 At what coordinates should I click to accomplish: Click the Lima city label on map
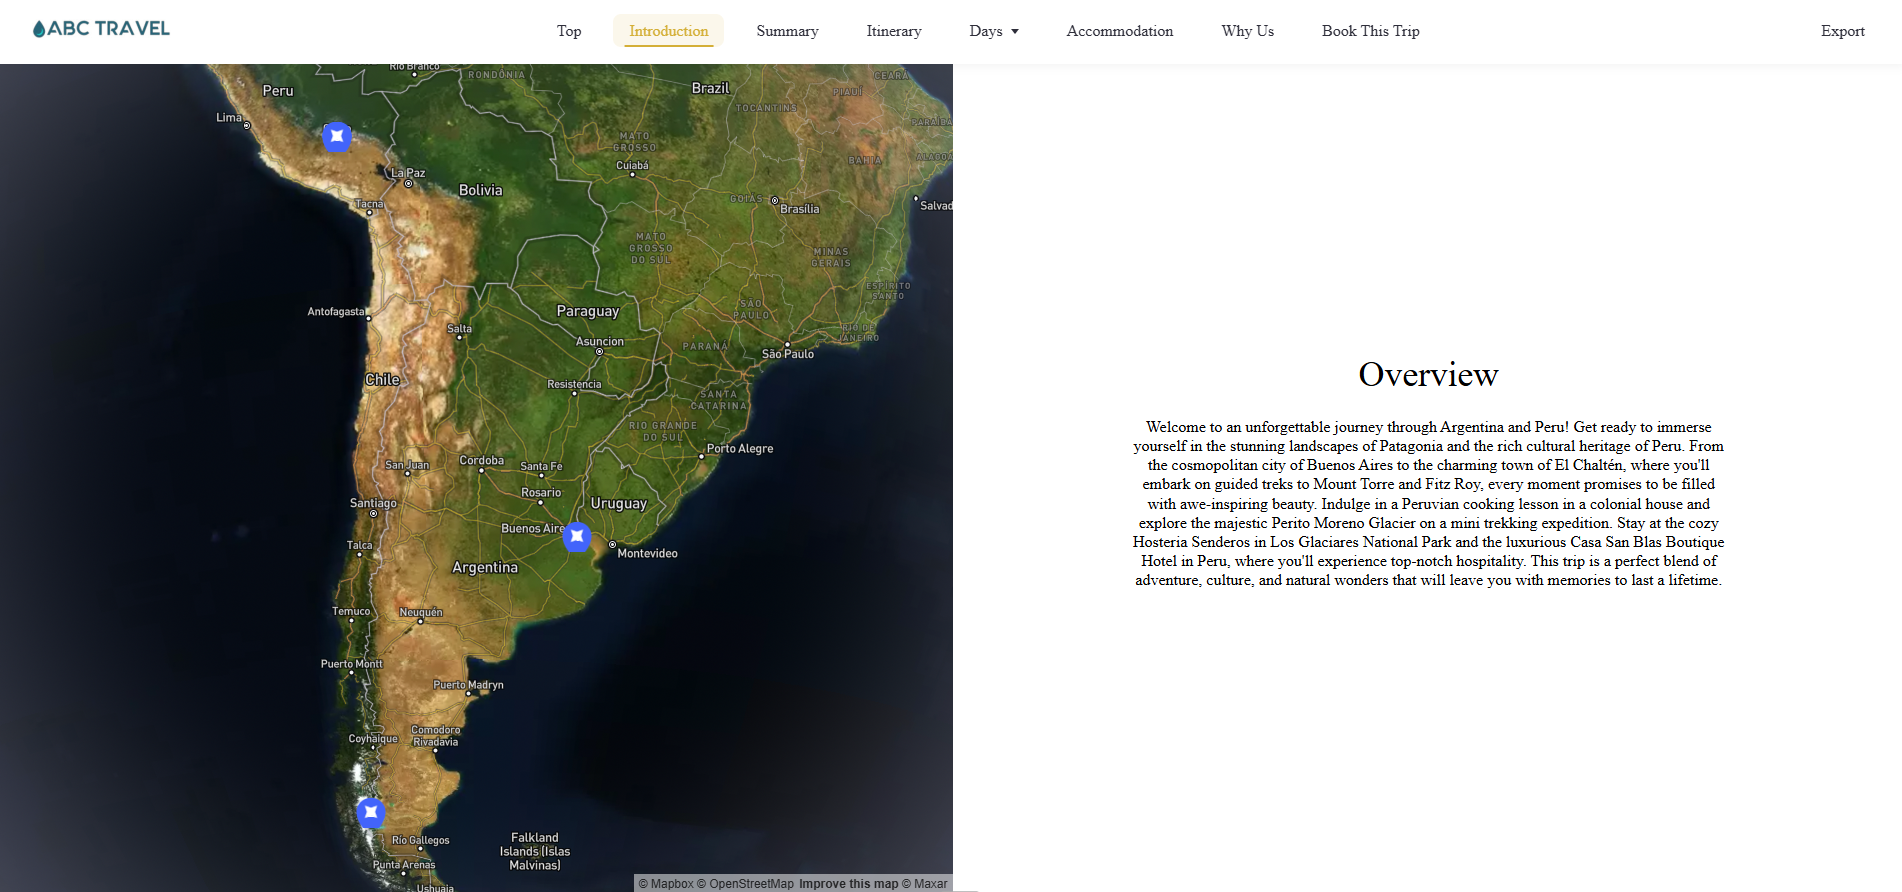(229, 117)
